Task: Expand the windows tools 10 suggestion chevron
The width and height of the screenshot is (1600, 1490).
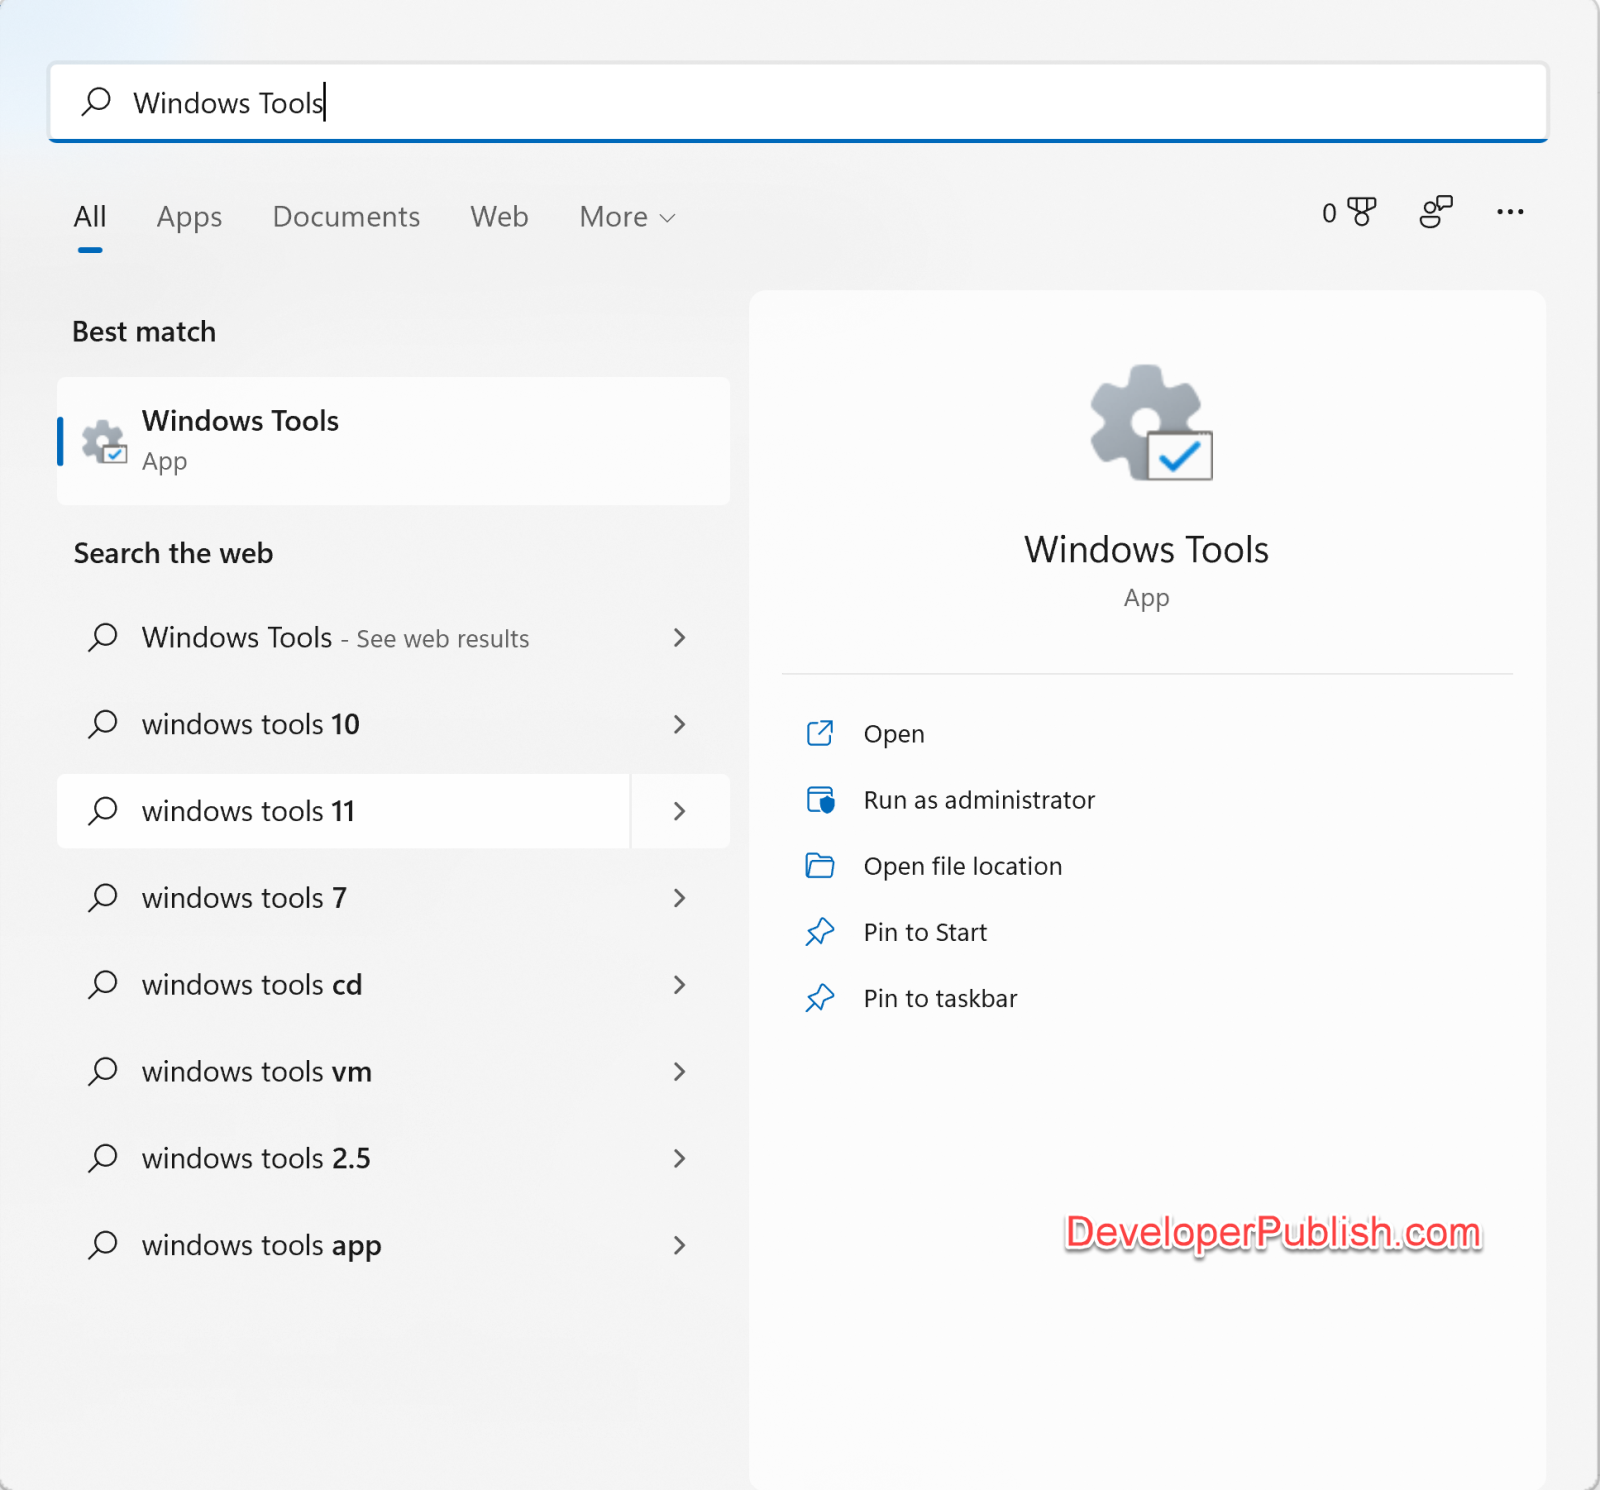Action: (x=679, y=724)
